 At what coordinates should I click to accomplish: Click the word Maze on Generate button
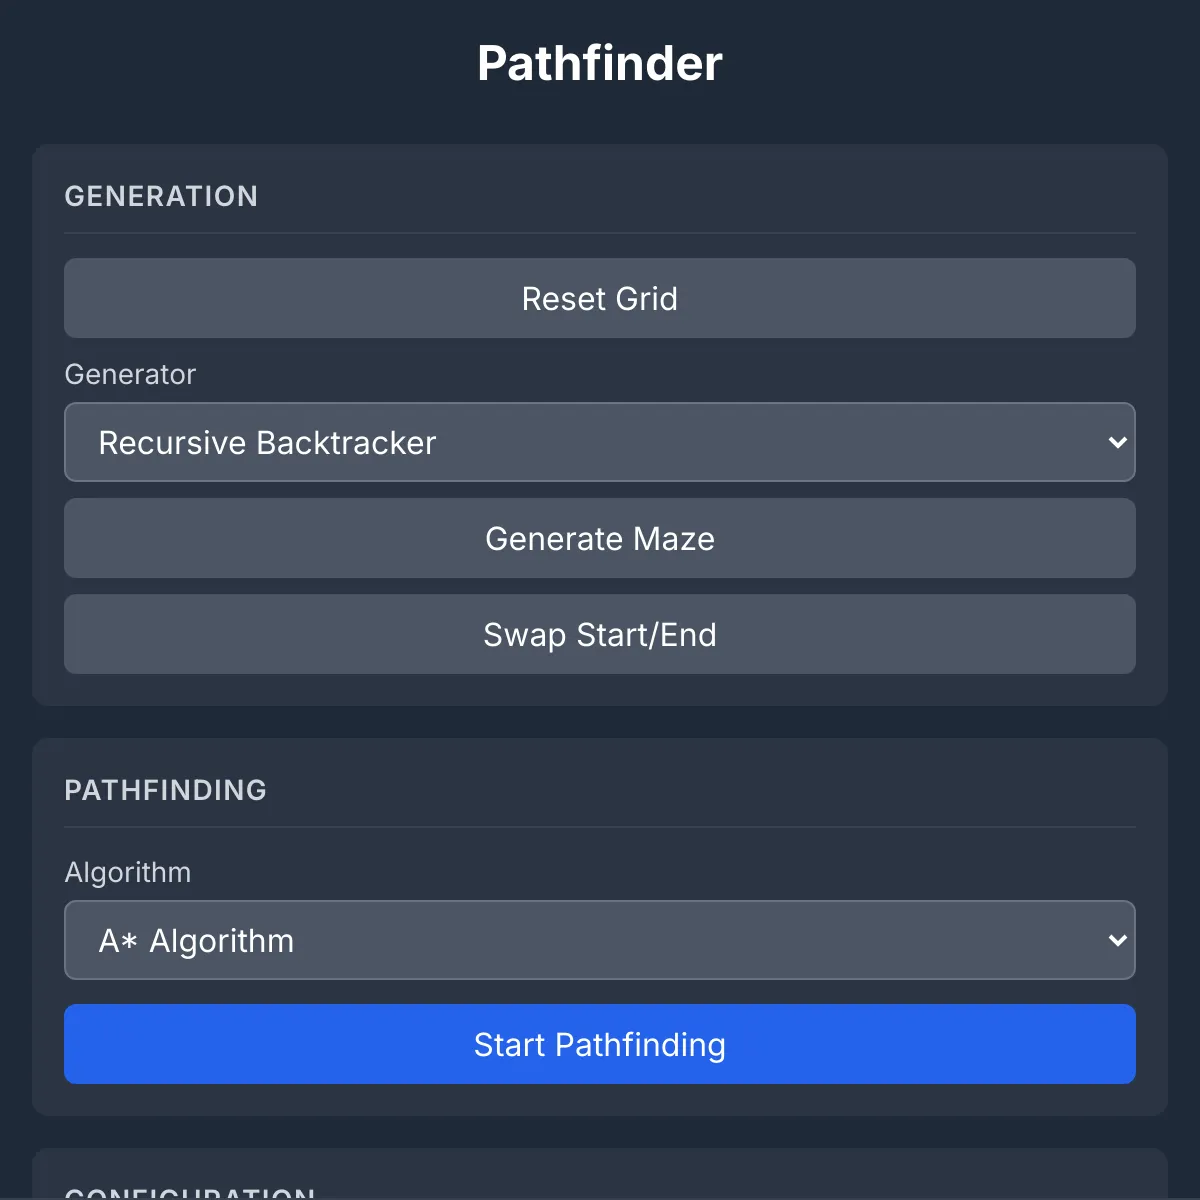(674, 538)
